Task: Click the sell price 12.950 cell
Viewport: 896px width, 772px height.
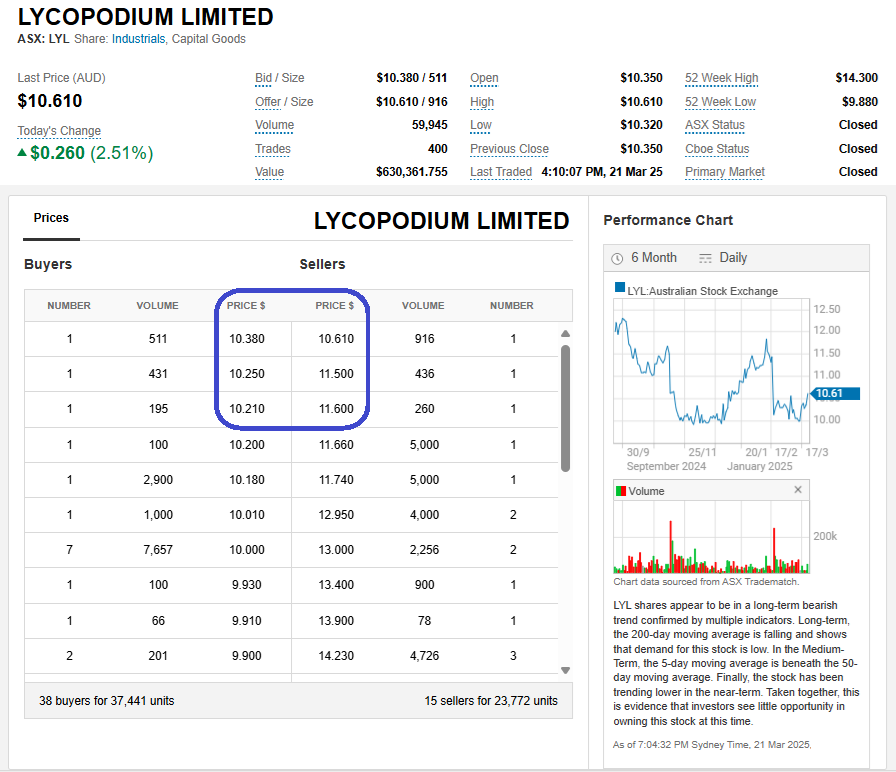Action: (x=336, y=515)
